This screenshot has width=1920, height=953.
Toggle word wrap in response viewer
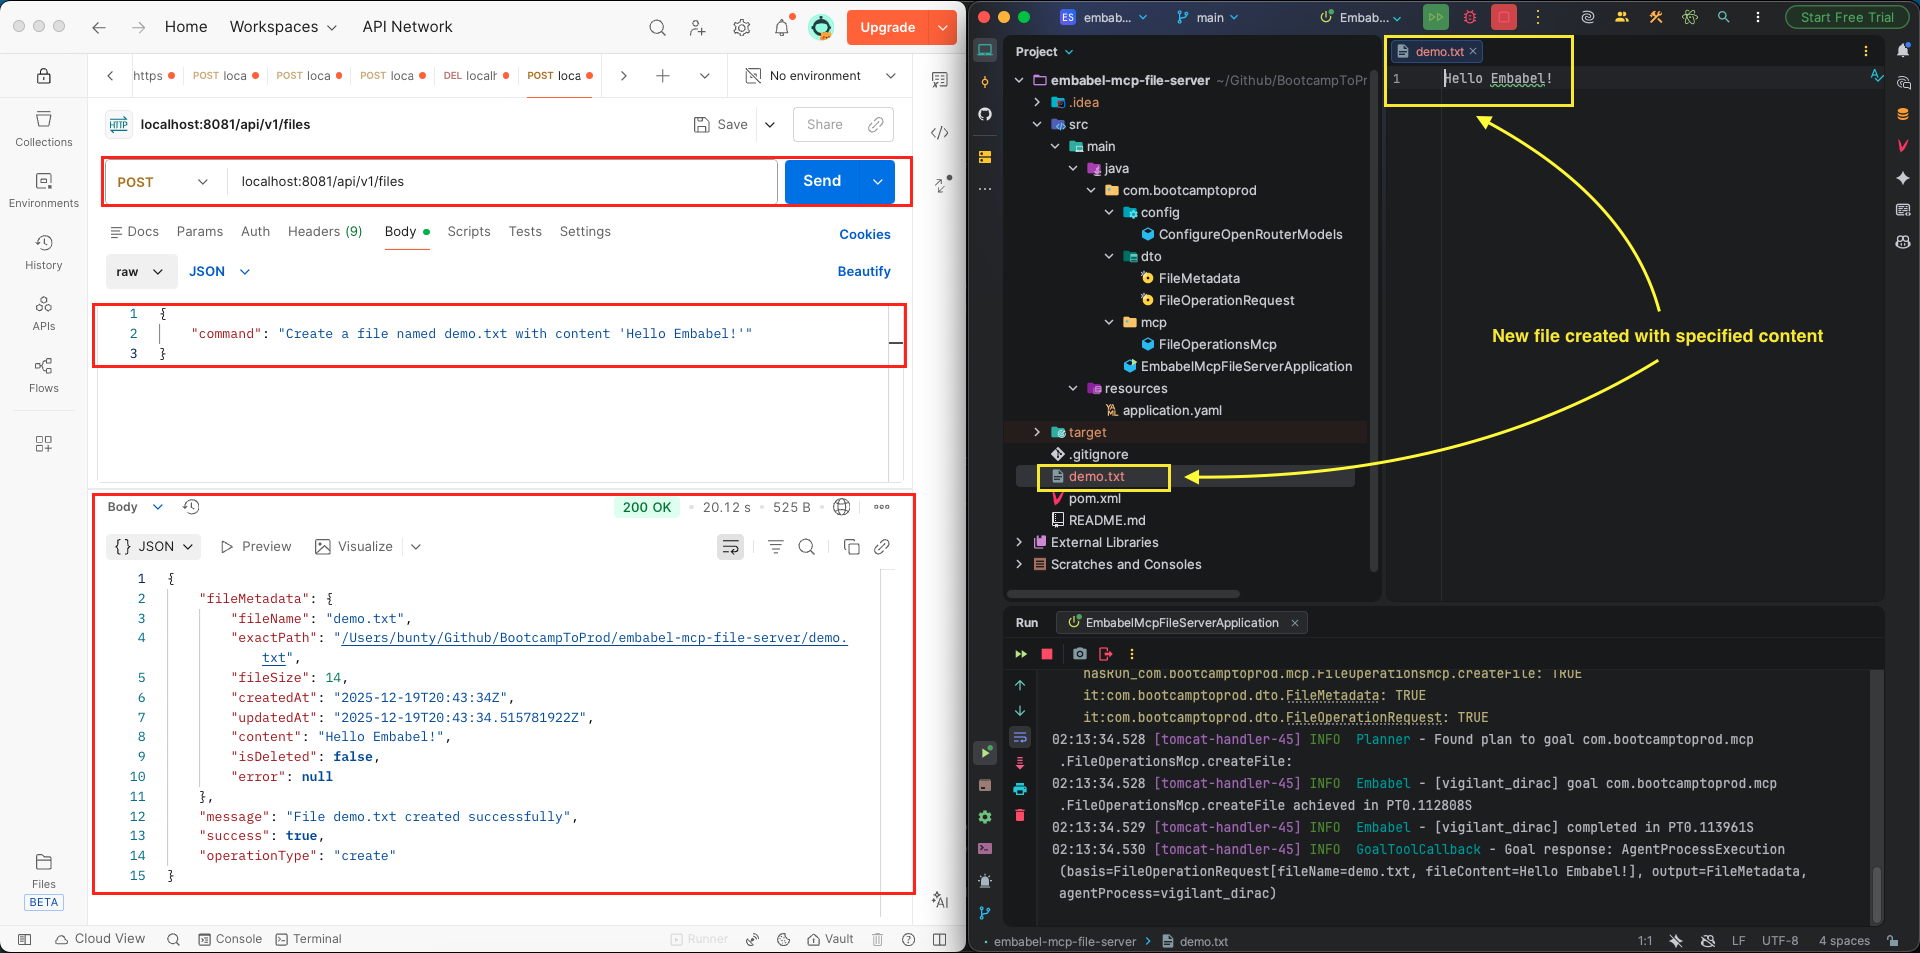click(x=731, y=547)
